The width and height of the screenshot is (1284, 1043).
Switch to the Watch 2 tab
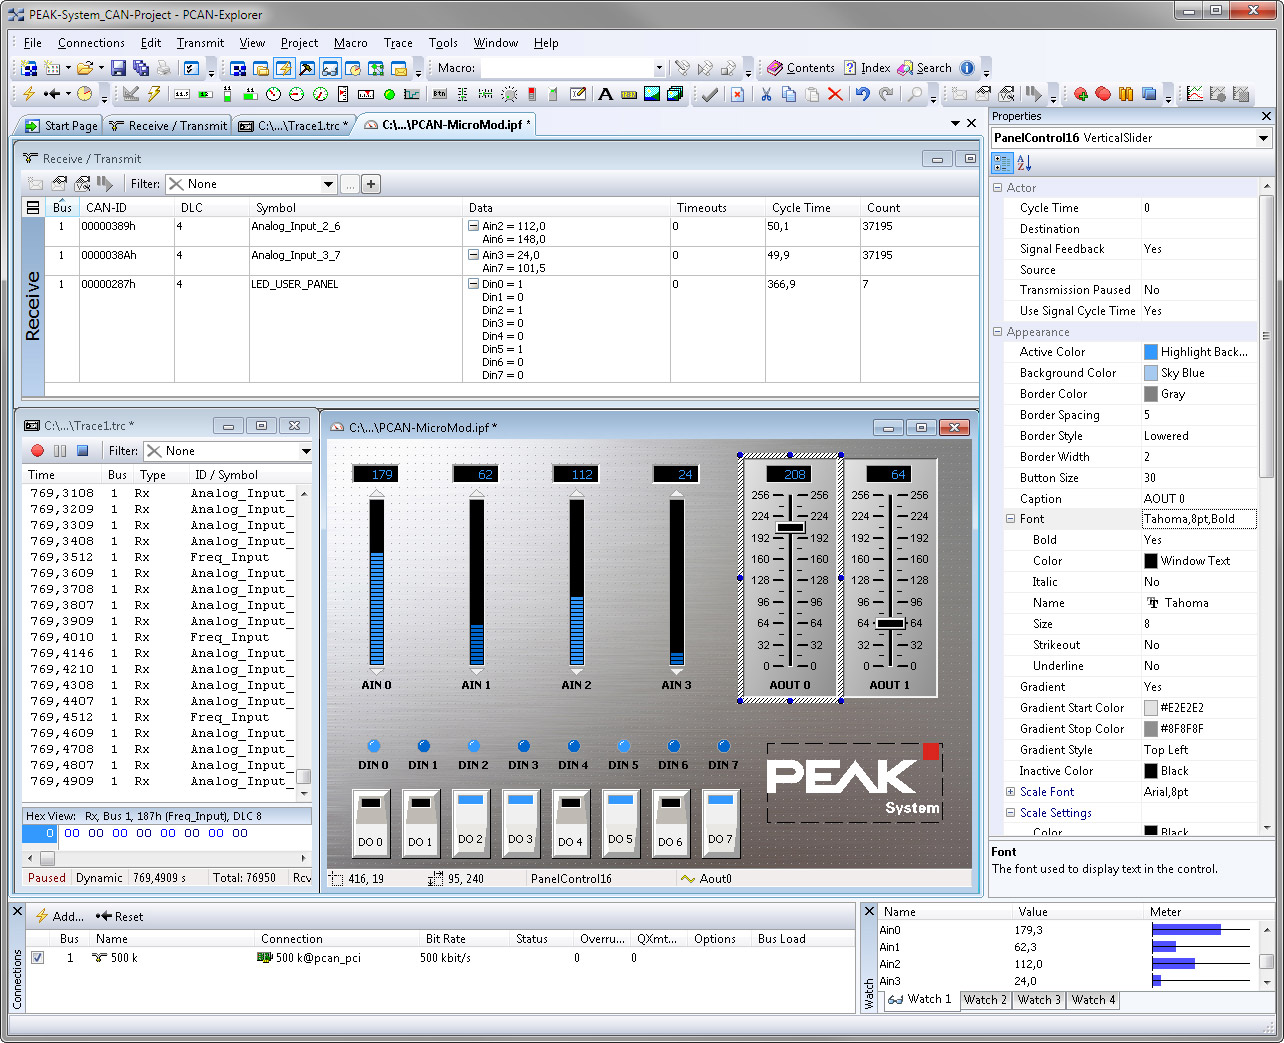click(984, 1000)
